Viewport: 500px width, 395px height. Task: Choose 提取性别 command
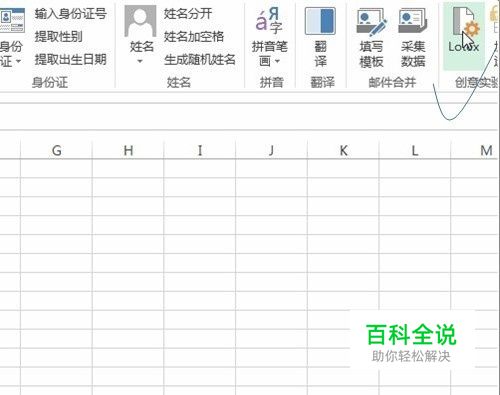pyautogui.click(x=59, y=37)
